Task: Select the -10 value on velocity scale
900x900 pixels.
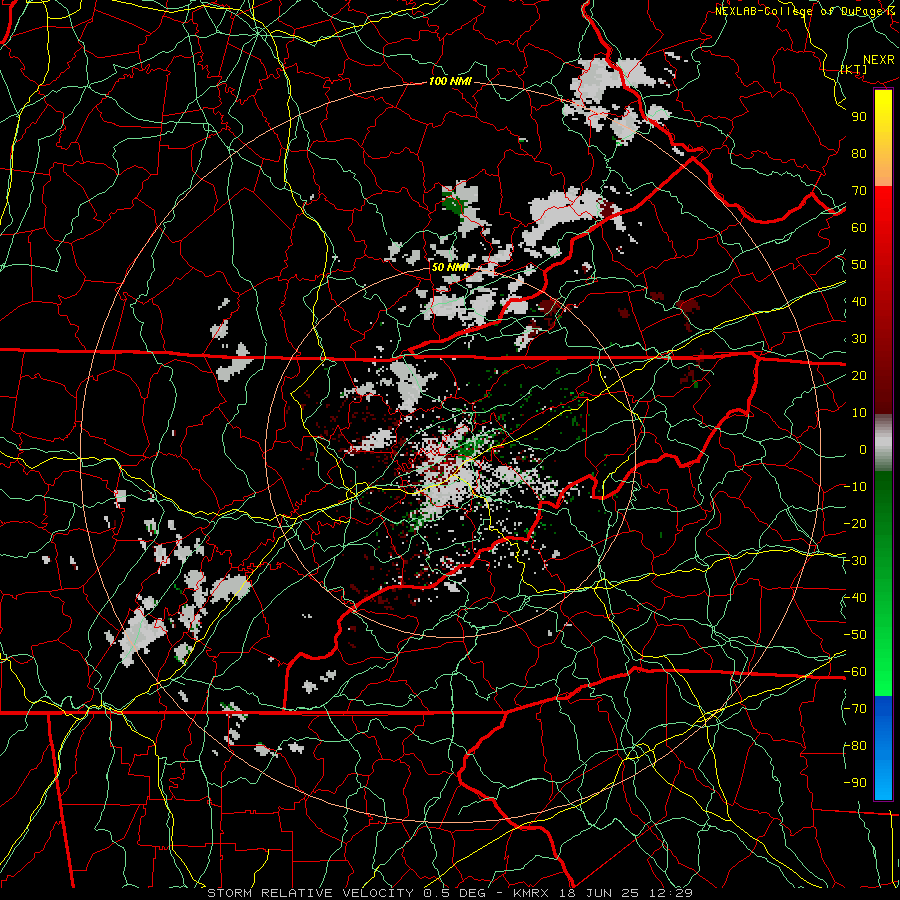Action: click(856, 487)
